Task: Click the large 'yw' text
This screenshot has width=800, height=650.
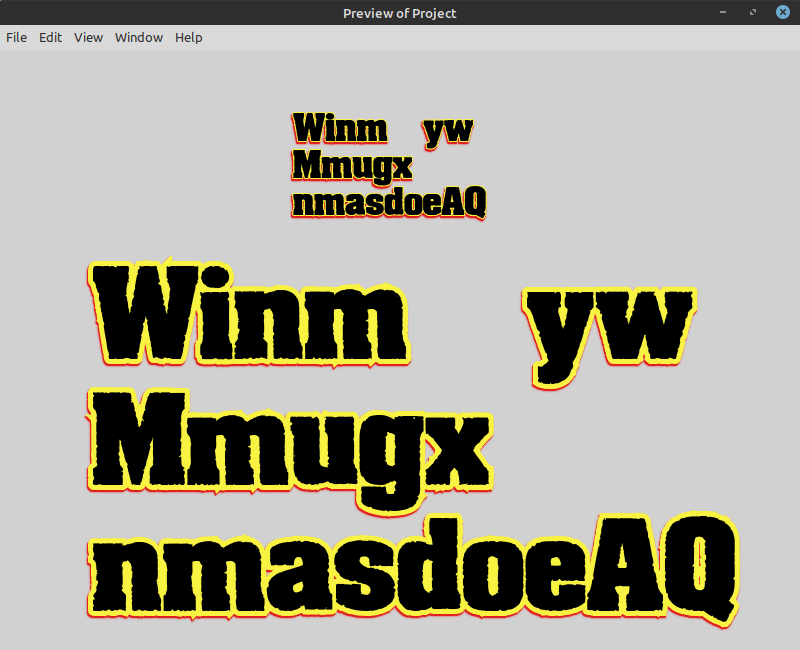Action: 610,337
